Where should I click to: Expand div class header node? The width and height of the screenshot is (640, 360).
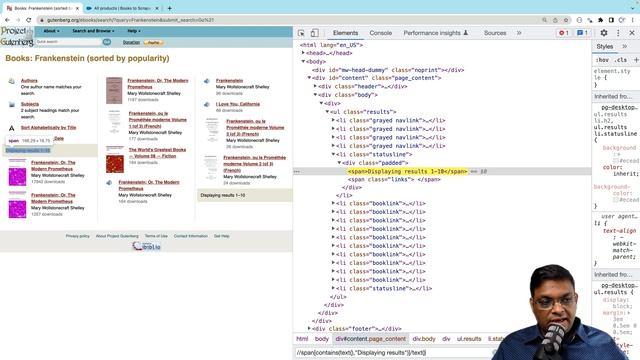click(x=315, y=86)
